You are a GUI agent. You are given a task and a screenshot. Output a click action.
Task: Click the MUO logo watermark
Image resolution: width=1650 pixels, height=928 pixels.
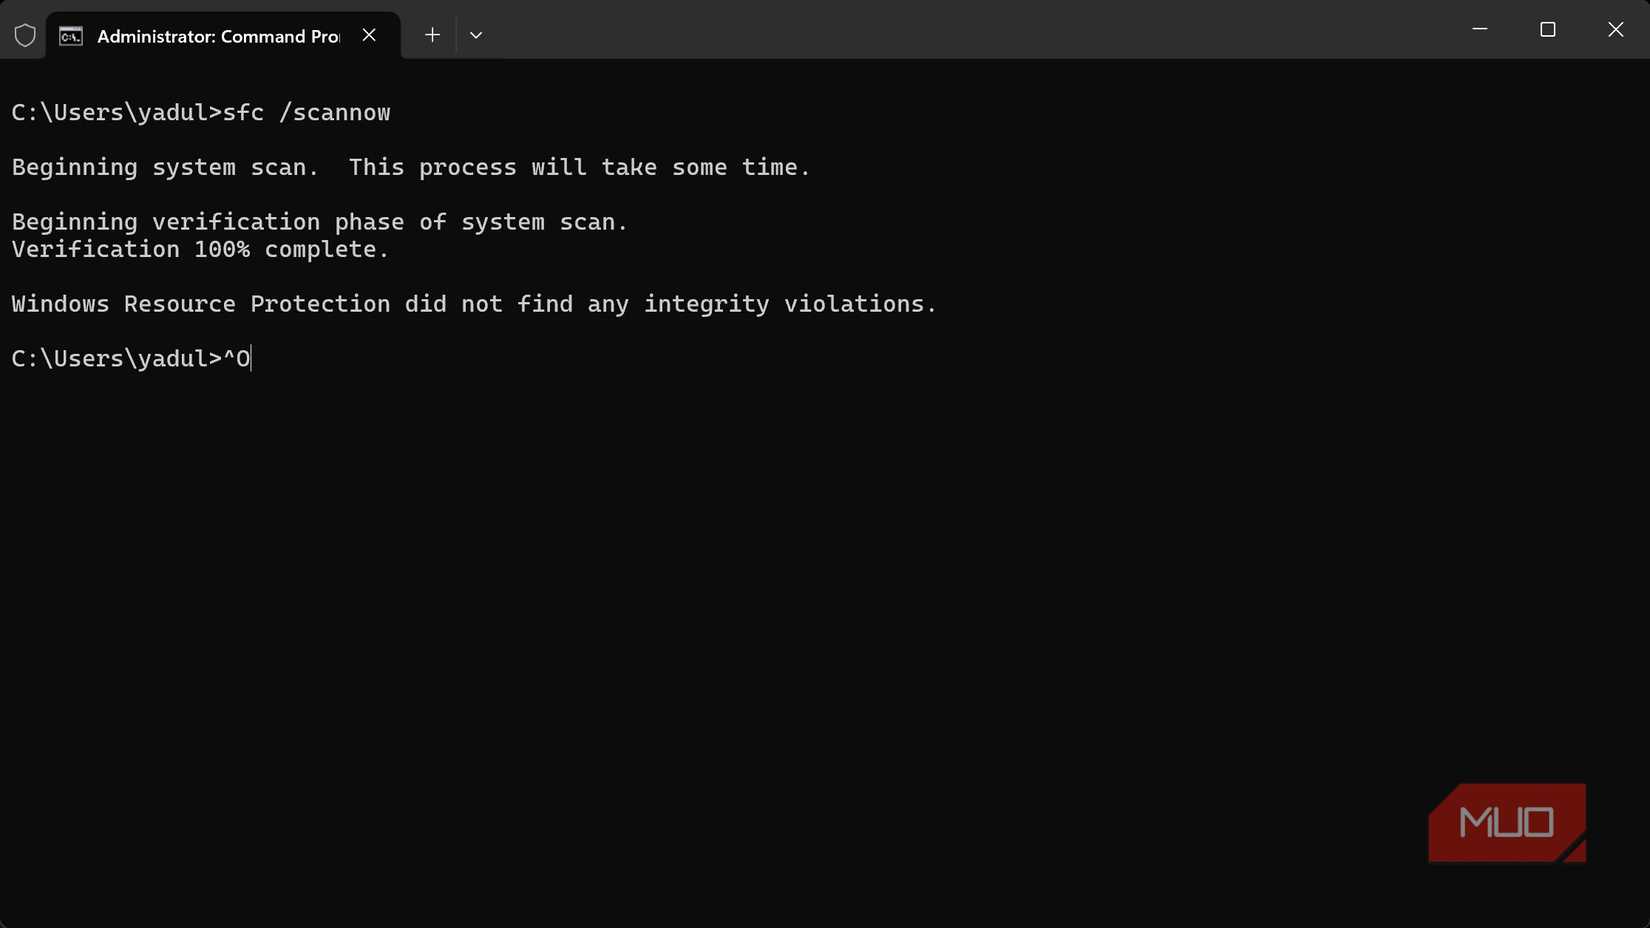pyautogui.click(x=1506, y=822)
